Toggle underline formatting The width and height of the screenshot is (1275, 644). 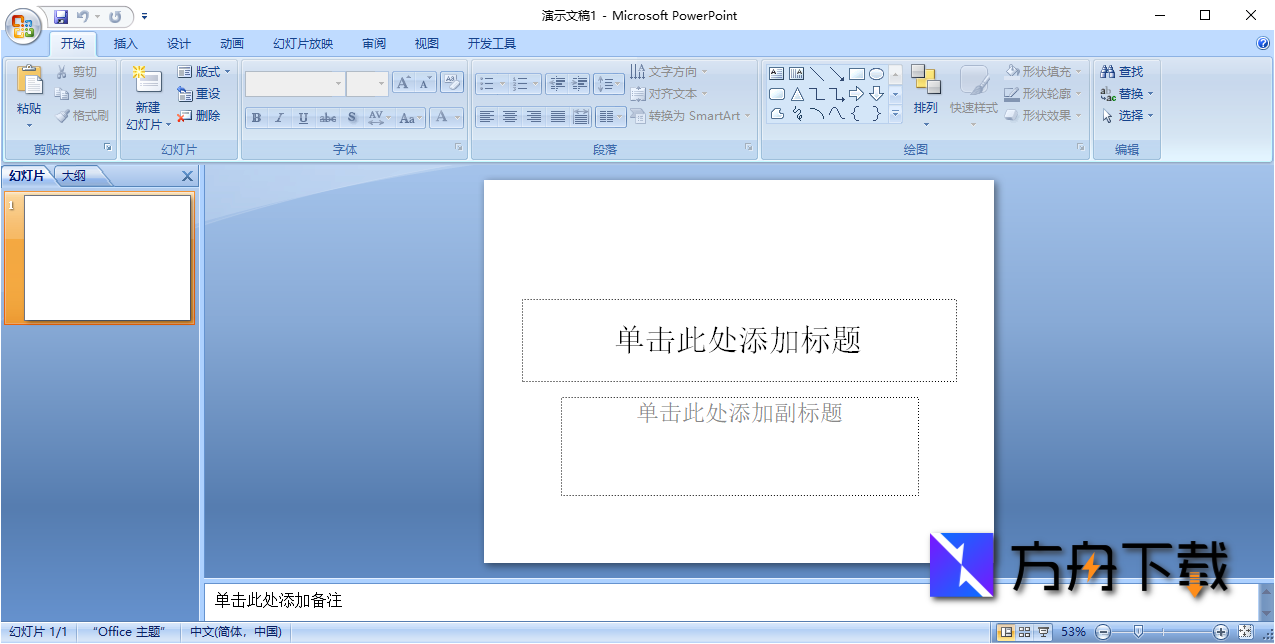point(302,117)
